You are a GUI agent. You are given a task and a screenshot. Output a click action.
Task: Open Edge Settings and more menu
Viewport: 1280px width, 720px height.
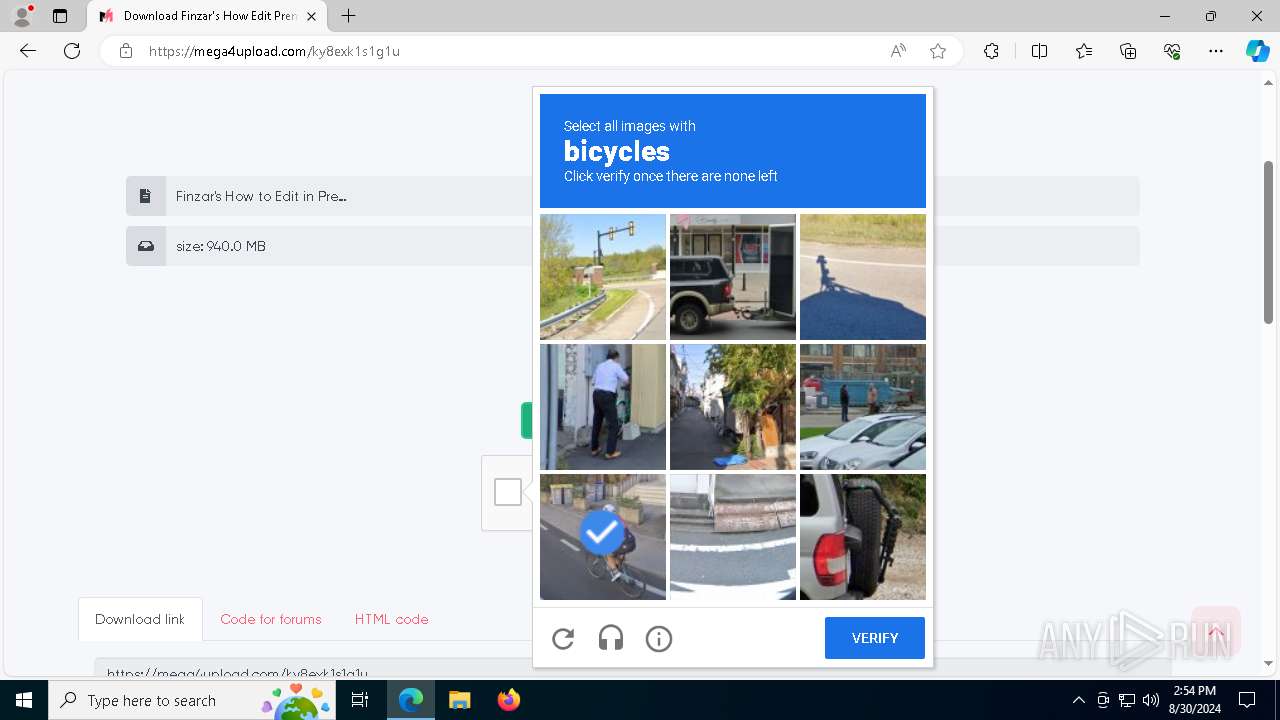coord(1216,51)
